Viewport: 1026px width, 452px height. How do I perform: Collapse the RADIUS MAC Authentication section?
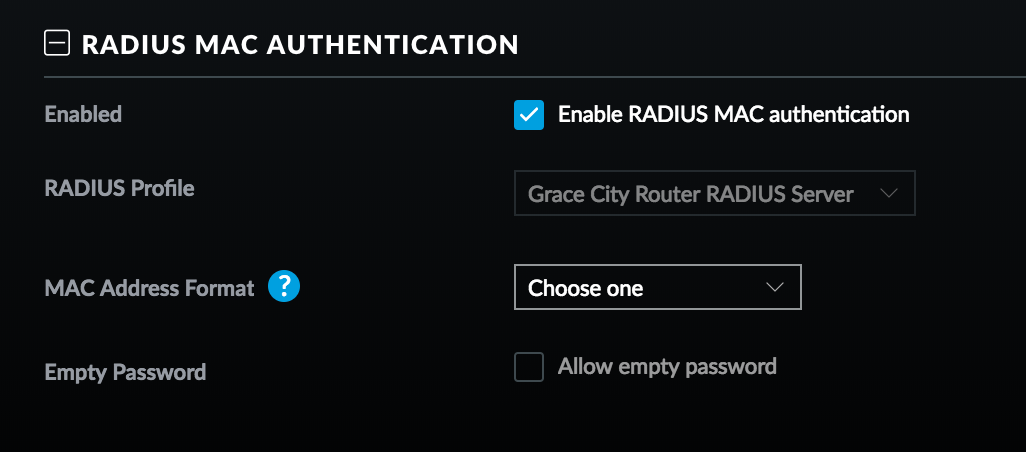tap(57, 44)
